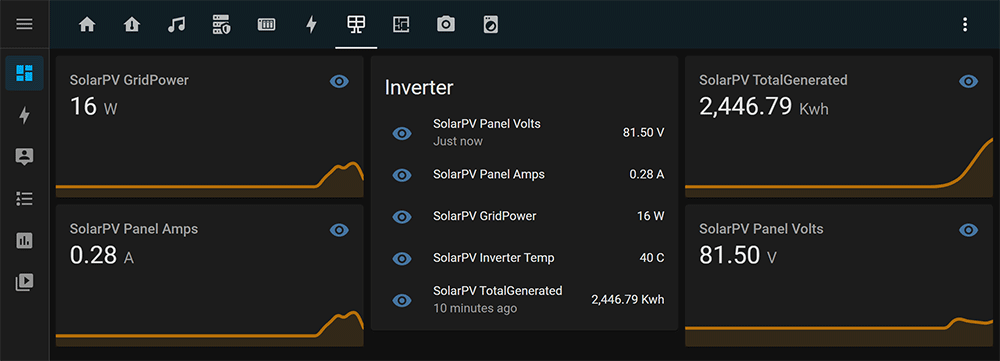1000x361 pixels.
Task: Click the large 0.28 A reading on card
Action: [101, 256]
